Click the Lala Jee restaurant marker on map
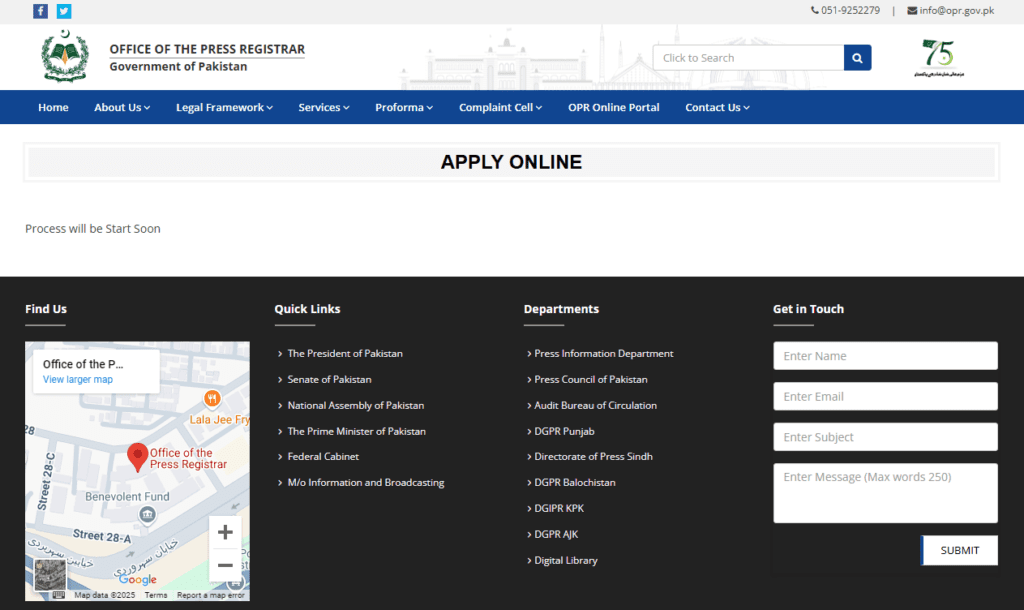Image resolution: width=1024 pixels, height=610 pixels. pos(212,398)
